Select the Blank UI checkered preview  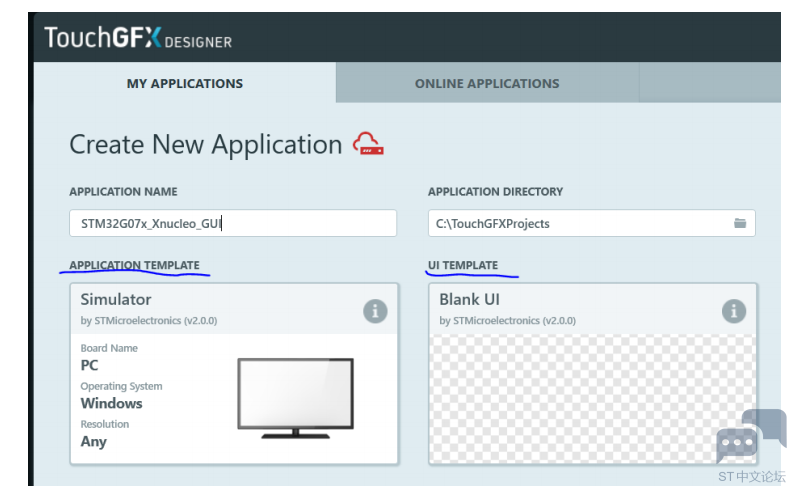[x=592, y=398]
